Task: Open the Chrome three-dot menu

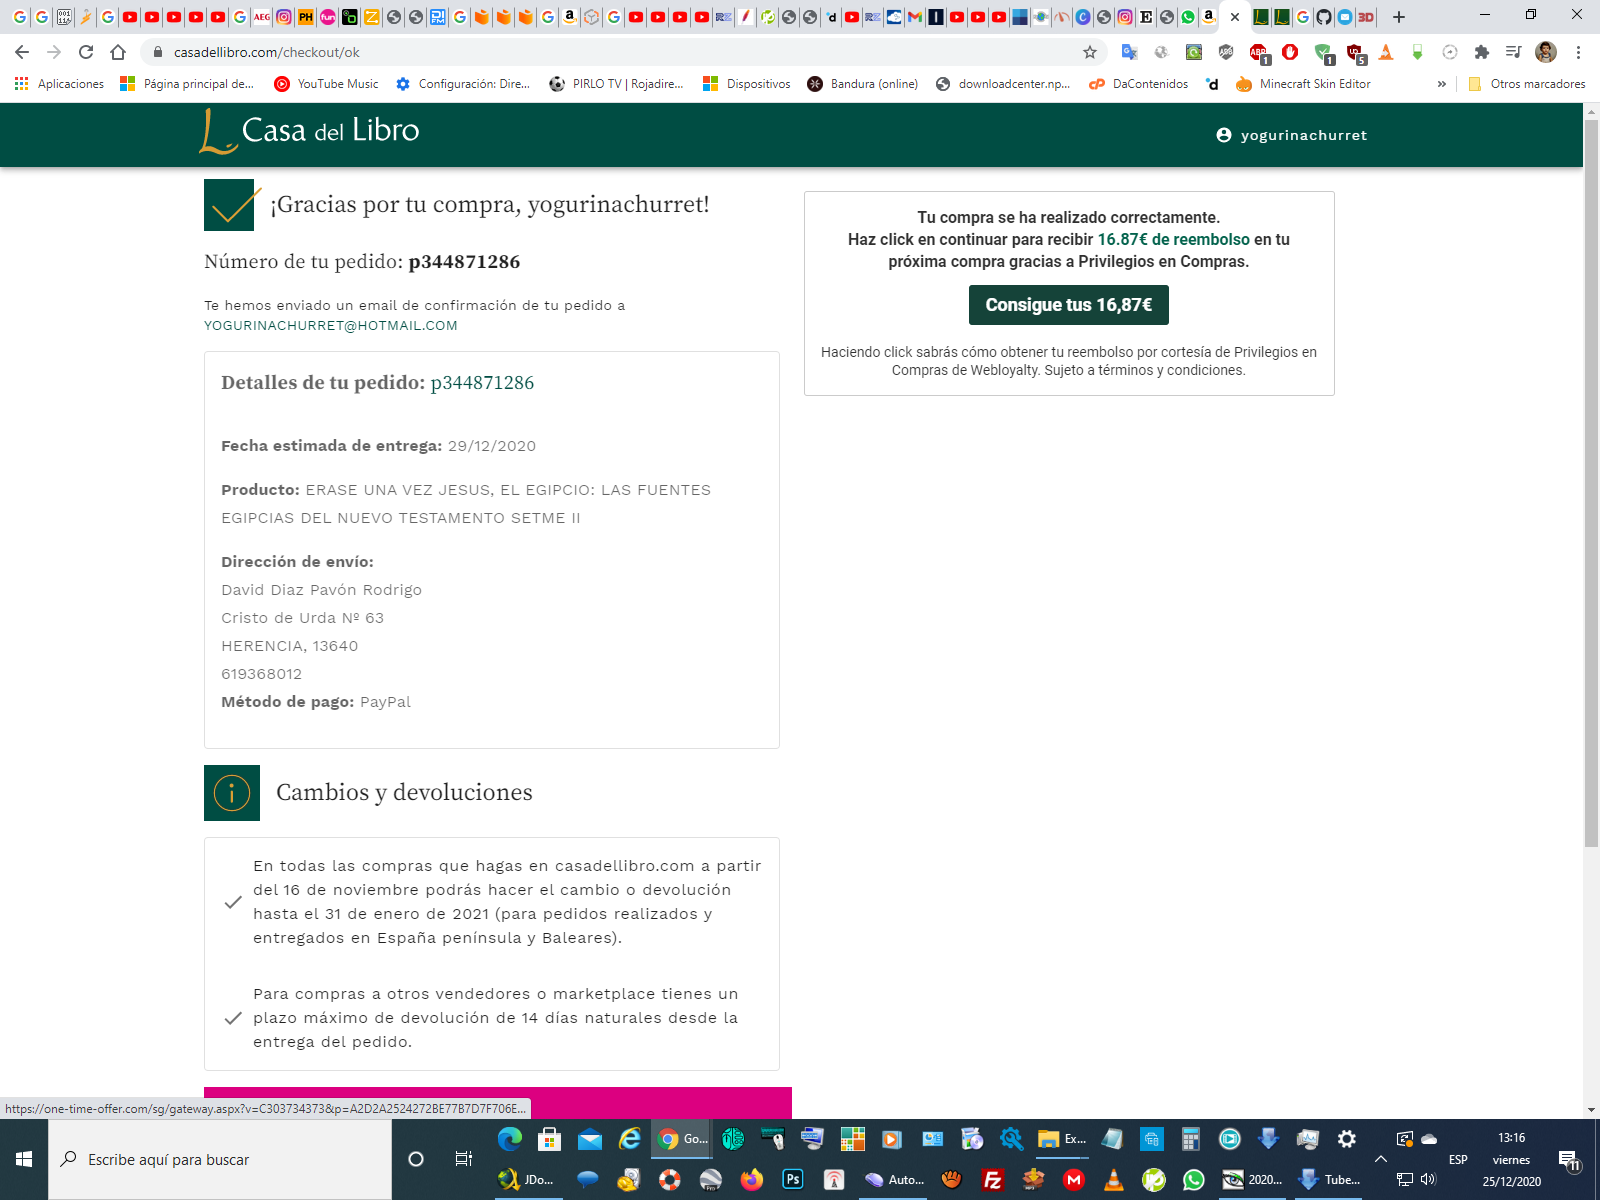Action: (x=1578, y=52)
